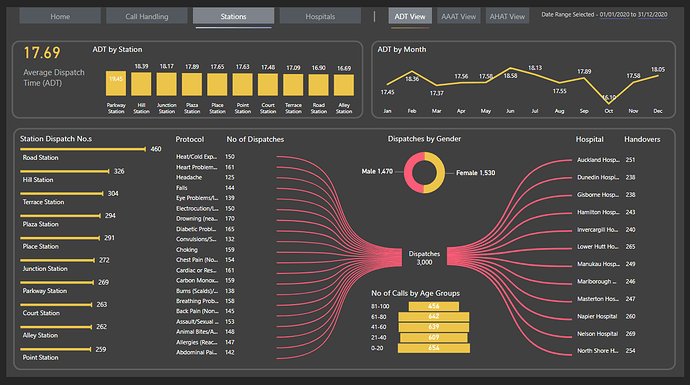Click the Feb 18.36 point on ADT by Month

pyautogui.click(x=412, y=71)
